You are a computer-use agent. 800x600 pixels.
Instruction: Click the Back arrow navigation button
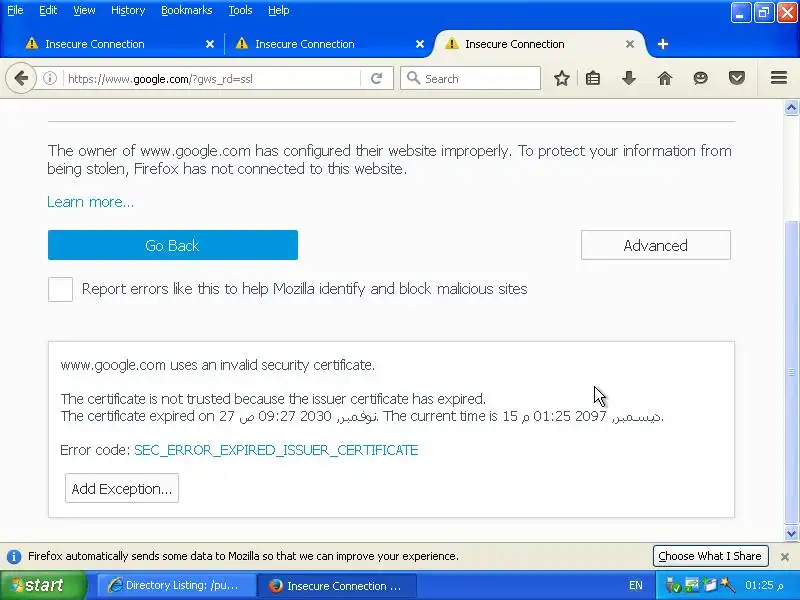click(21, 79)
